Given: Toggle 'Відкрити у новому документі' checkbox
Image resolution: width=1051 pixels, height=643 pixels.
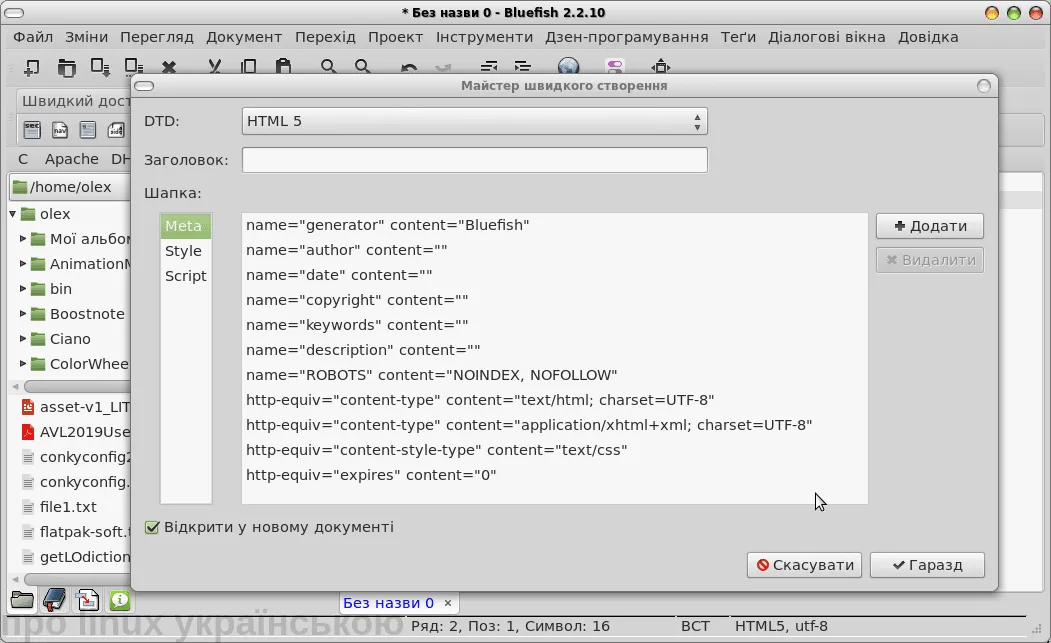Looking at the screenshot, I should click(x=152, y=527).
